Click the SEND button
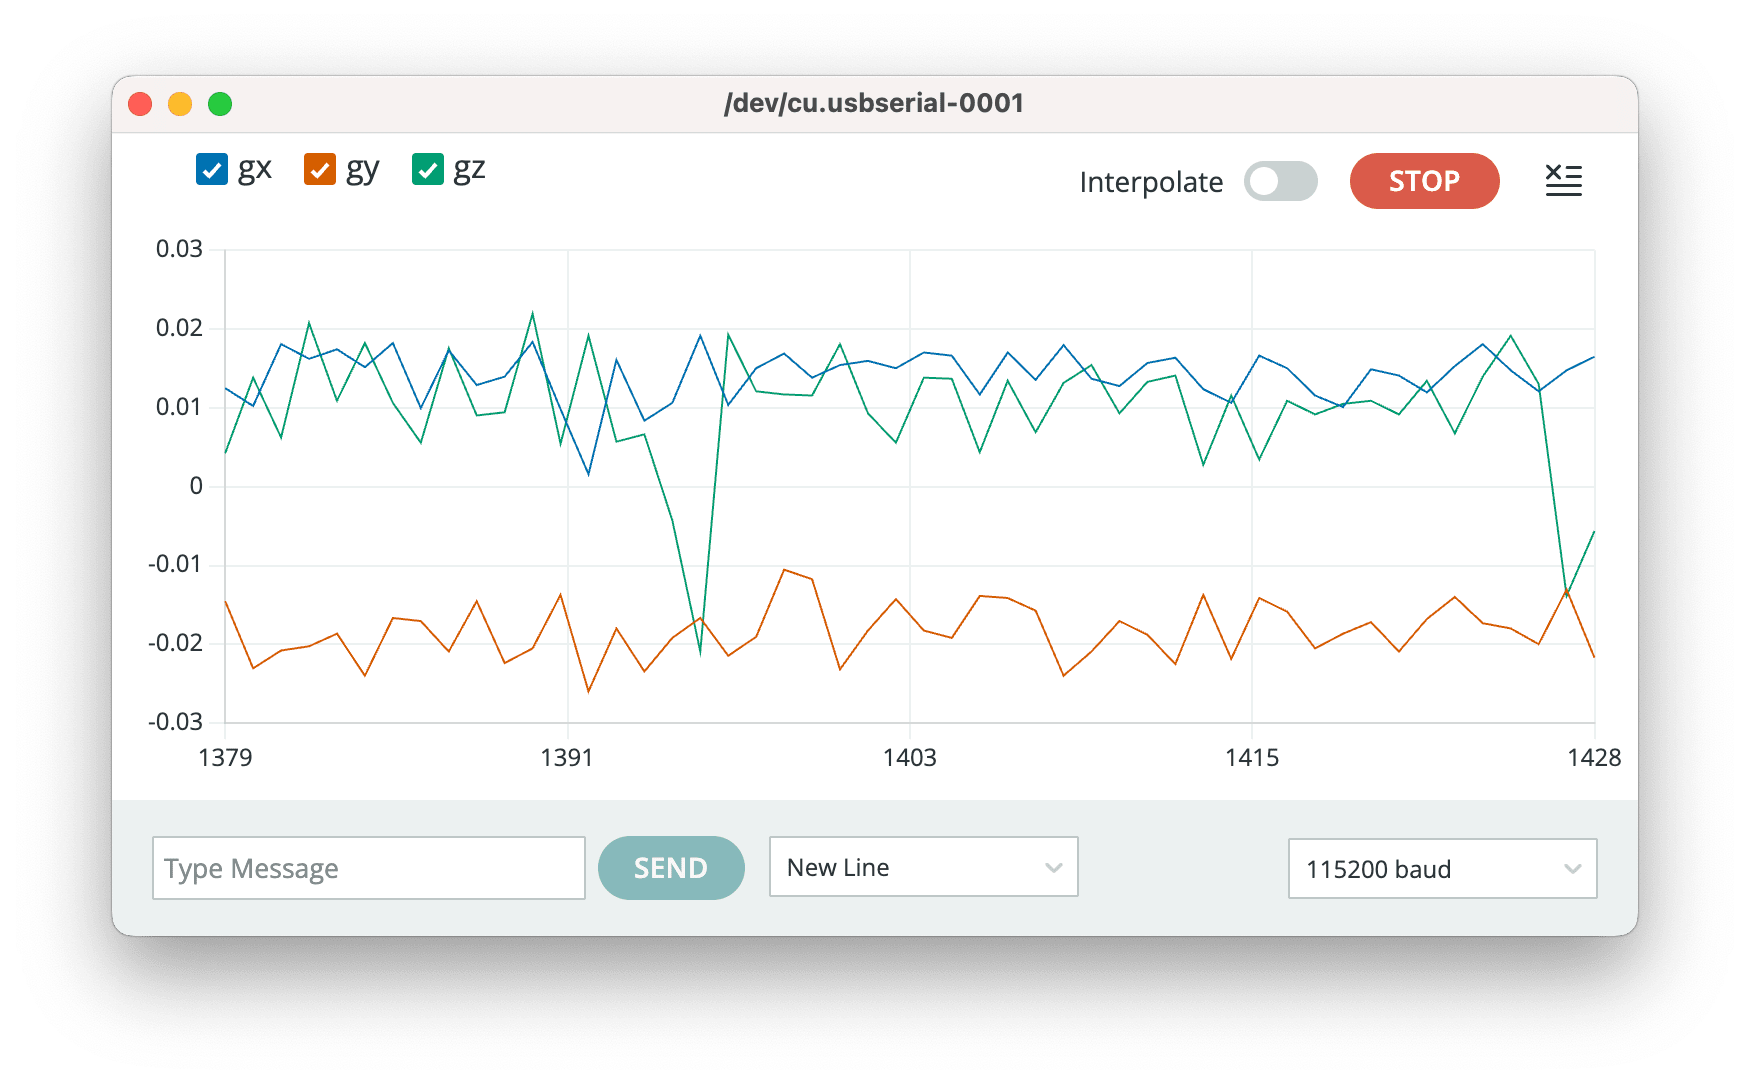This screenshot has width=1750, height=1084. pos(671,868)
